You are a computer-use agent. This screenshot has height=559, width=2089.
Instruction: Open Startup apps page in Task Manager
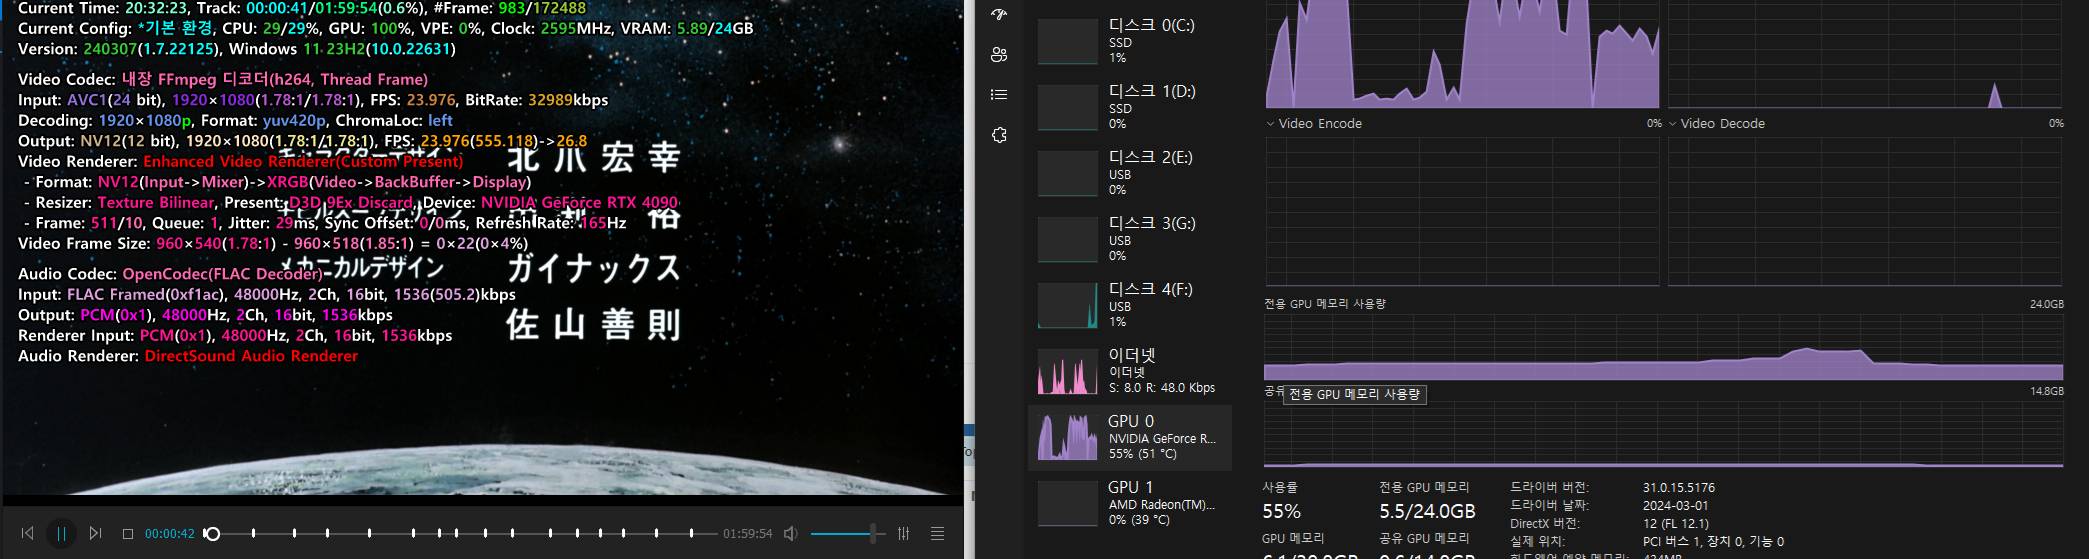coord(998,14)
